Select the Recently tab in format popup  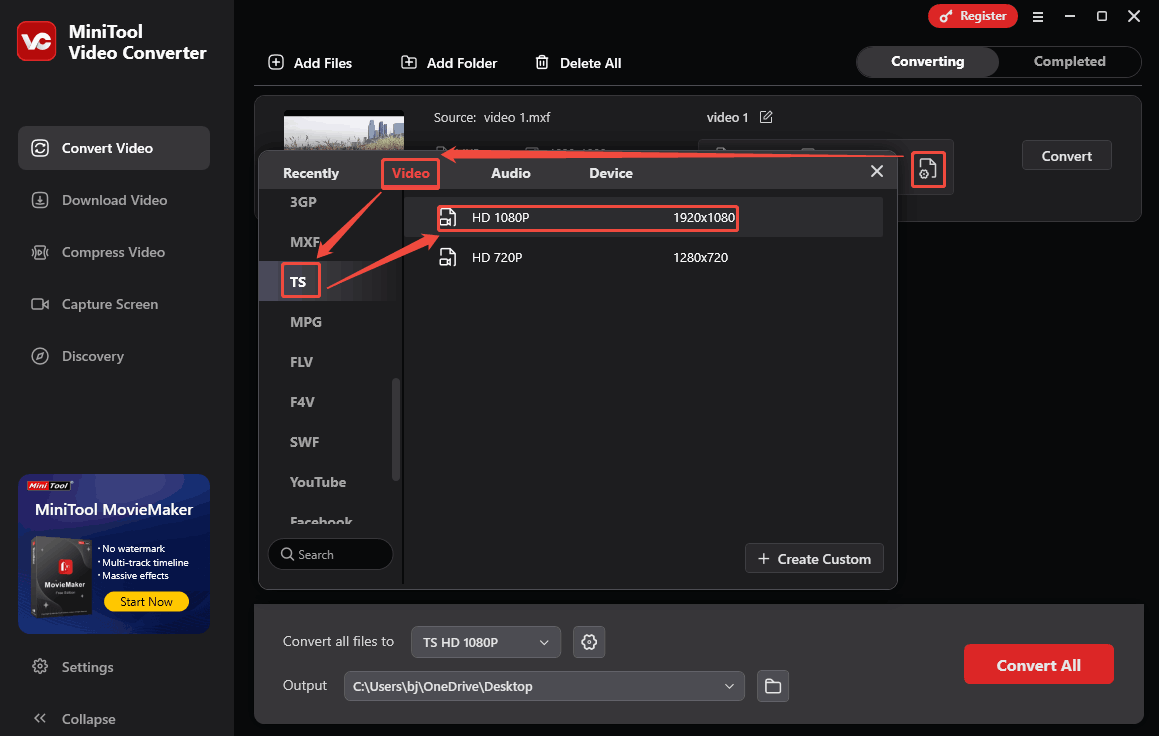(310, 173)
